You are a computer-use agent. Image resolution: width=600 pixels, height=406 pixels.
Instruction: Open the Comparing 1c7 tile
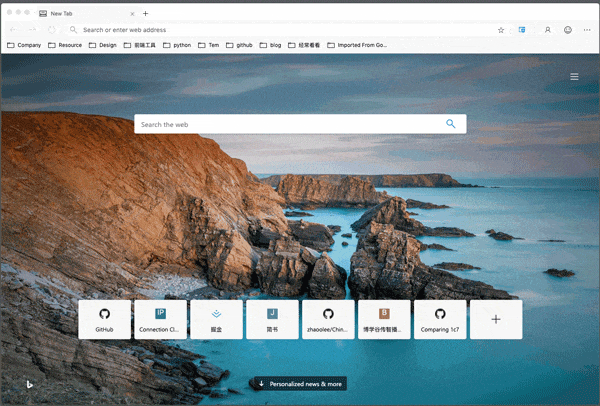tap(440, 320)
